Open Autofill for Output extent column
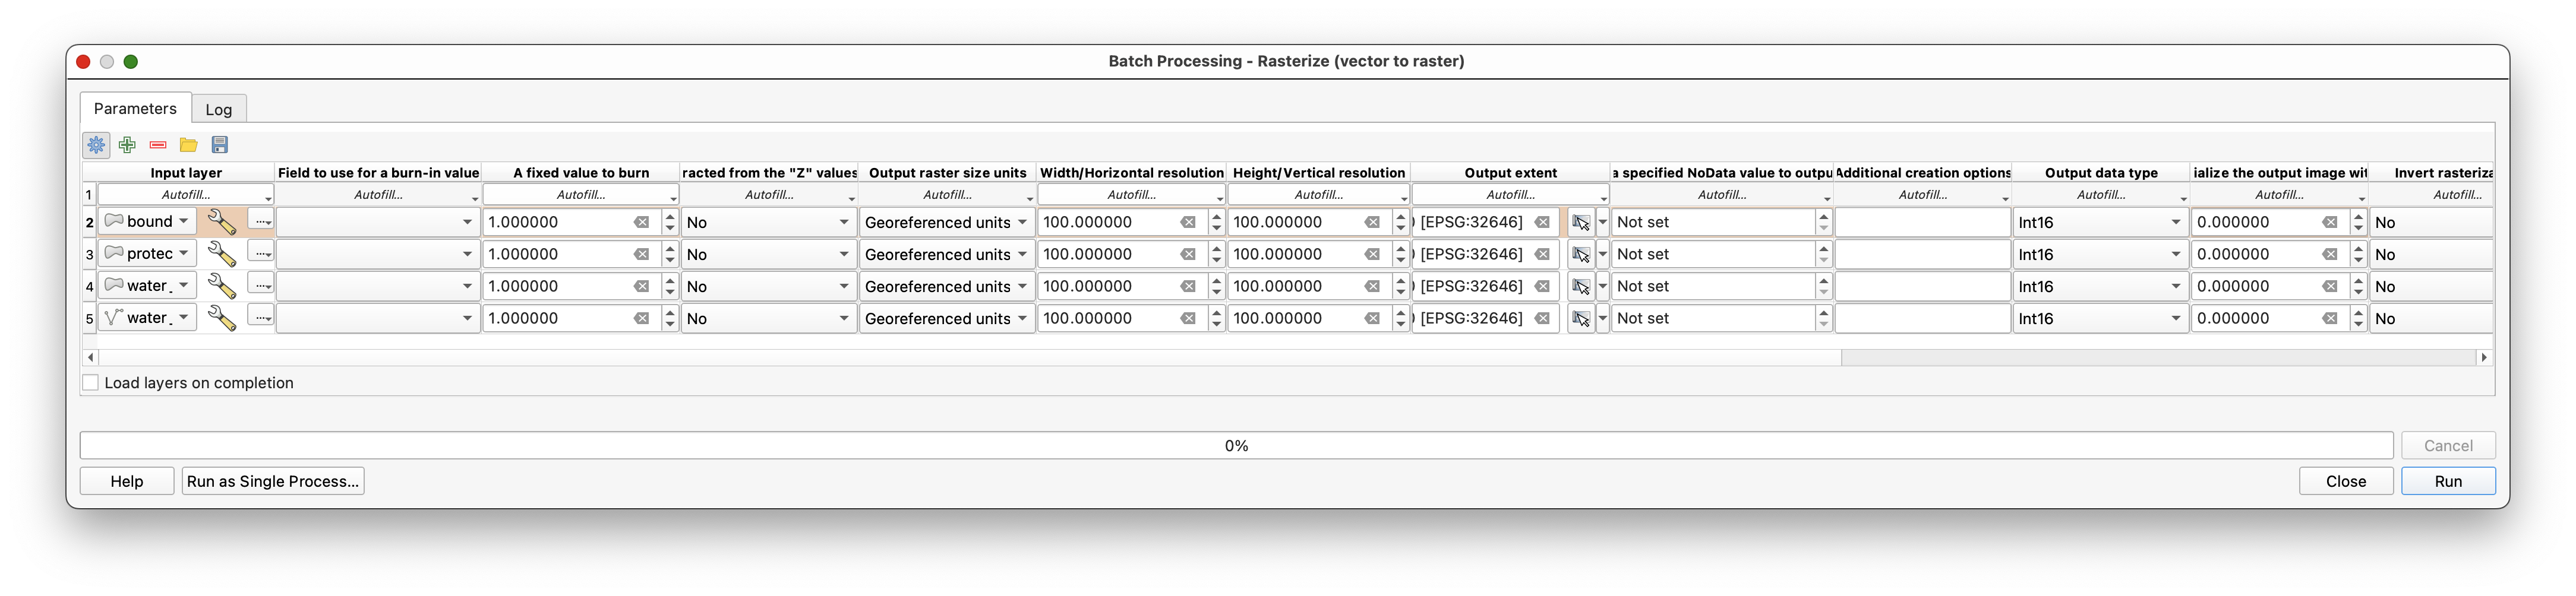2576x596 pixels. 1510,195
